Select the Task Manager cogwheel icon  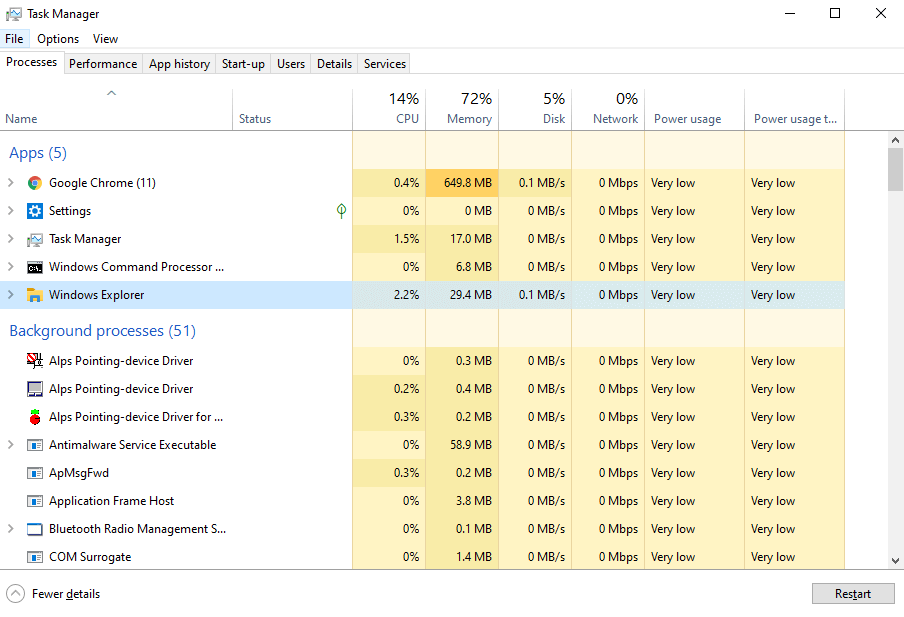point(33,238)
